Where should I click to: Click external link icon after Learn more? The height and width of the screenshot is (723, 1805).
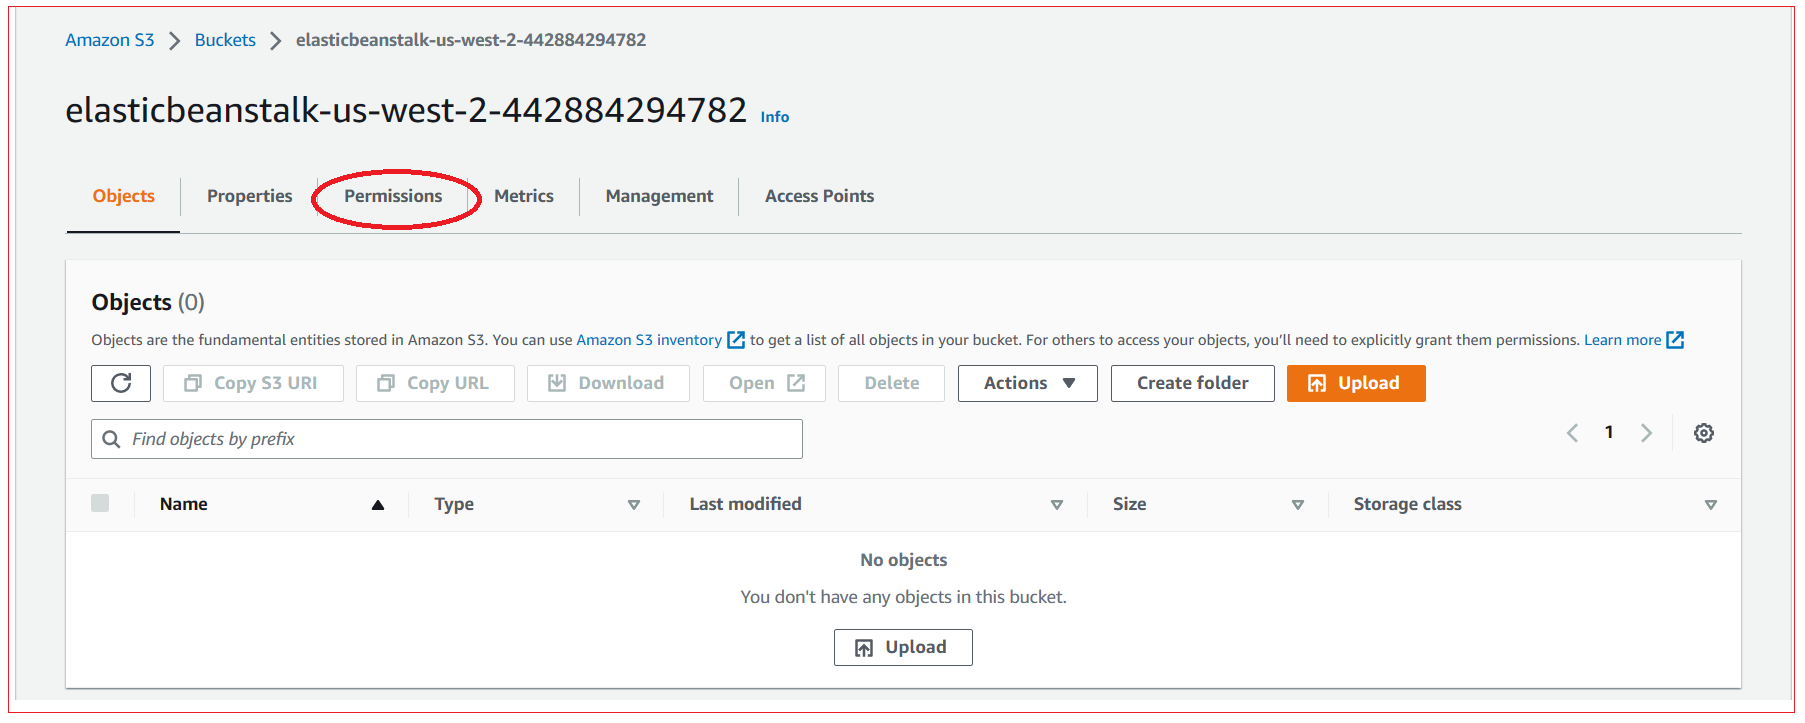[1675, 340]
